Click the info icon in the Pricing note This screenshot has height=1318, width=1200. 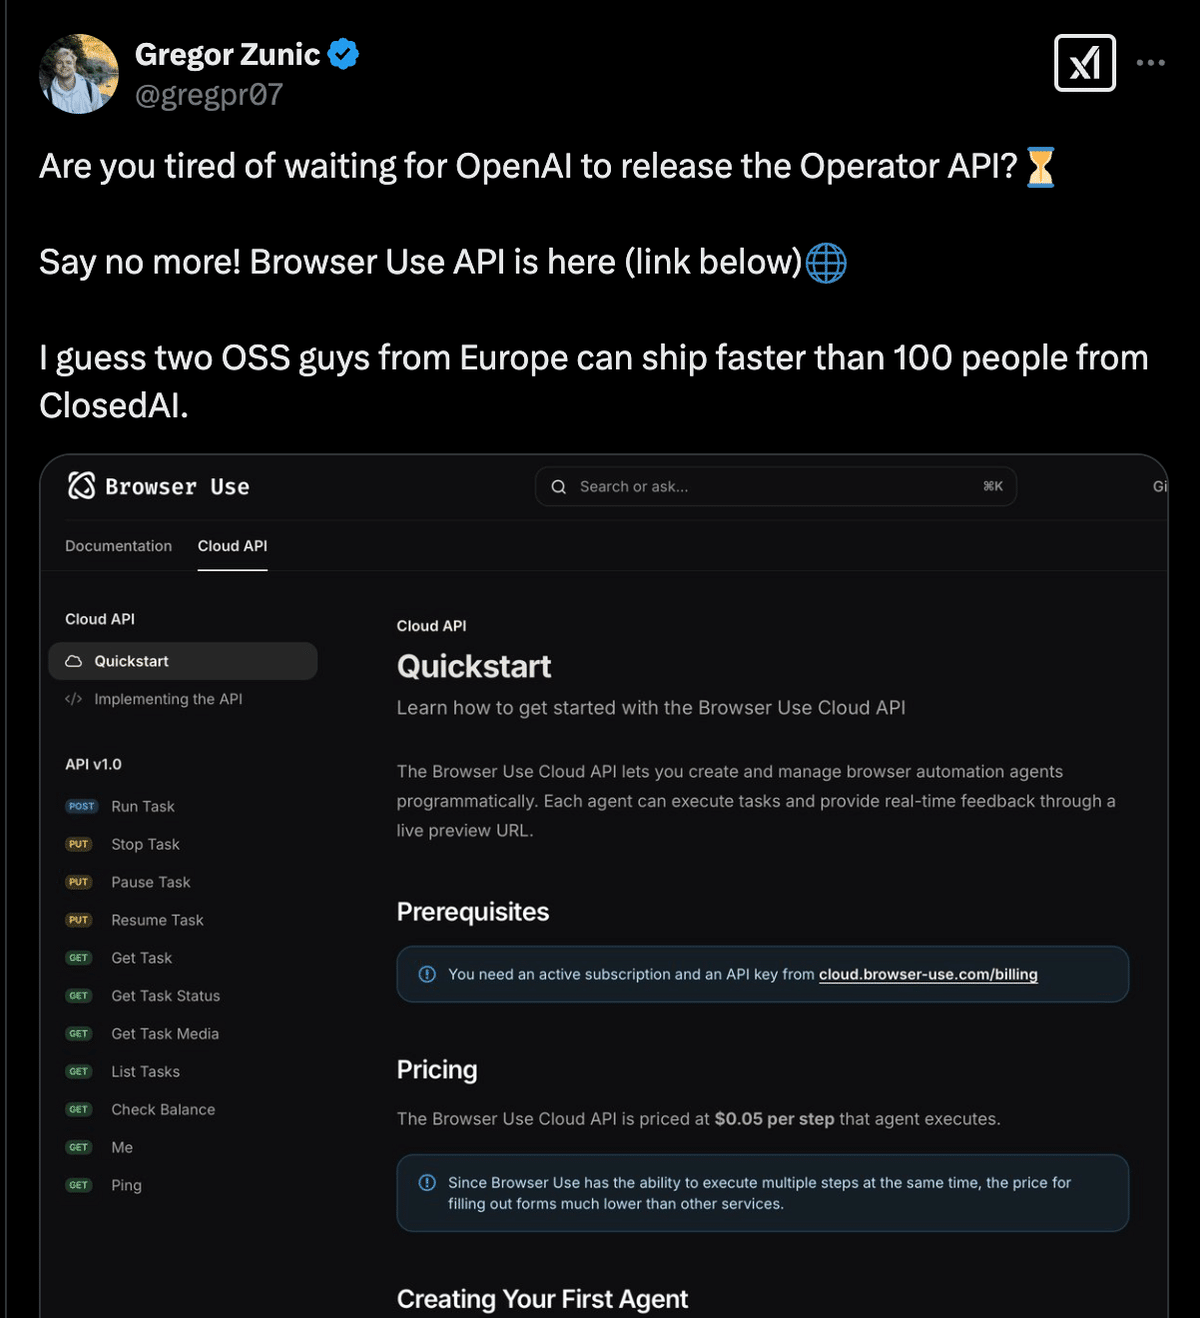point(427,1181)
